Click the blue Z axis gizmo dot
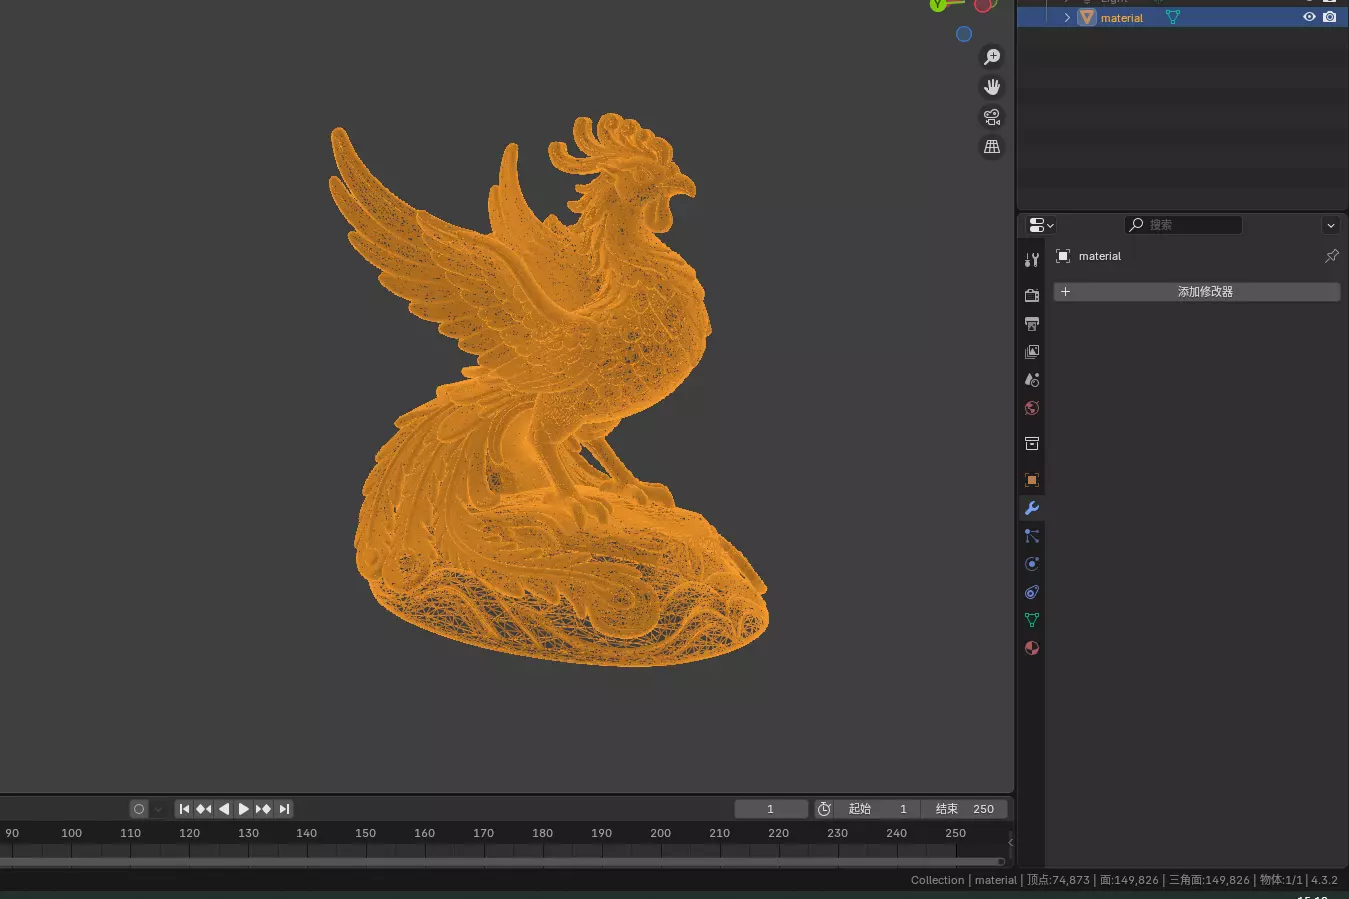The image size is (1349, 899). 964,34
